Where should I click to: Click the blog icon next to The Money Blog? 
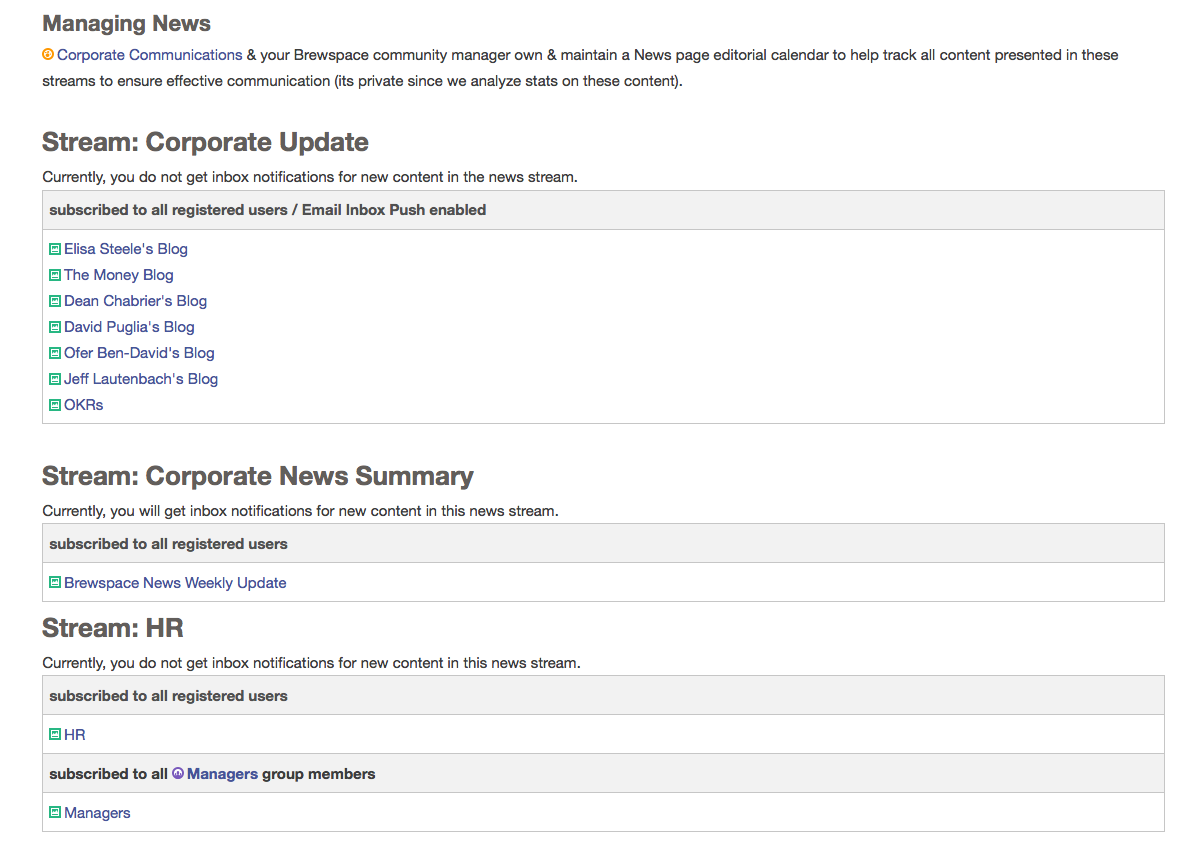click(x=55, y=275)
